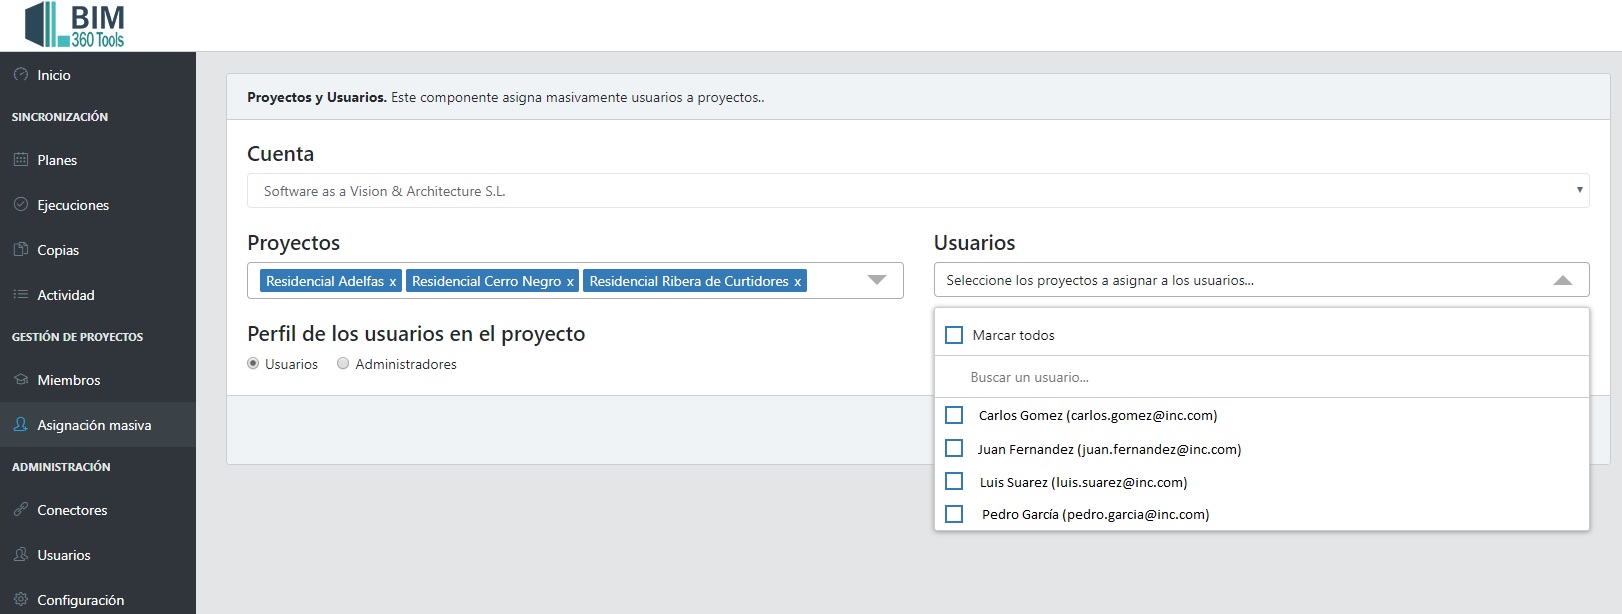
Task: Click the Planes calendar icon
Action: click(x=21, y=160)
